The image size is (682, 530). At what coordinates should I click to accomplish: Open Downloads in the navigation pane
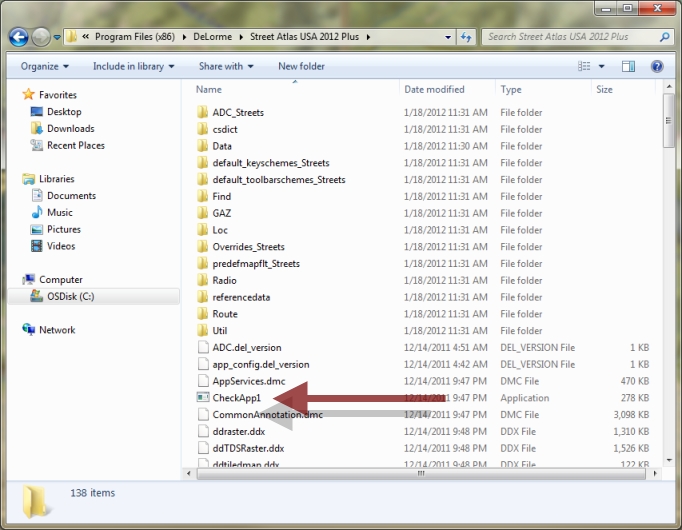point(70,129)
